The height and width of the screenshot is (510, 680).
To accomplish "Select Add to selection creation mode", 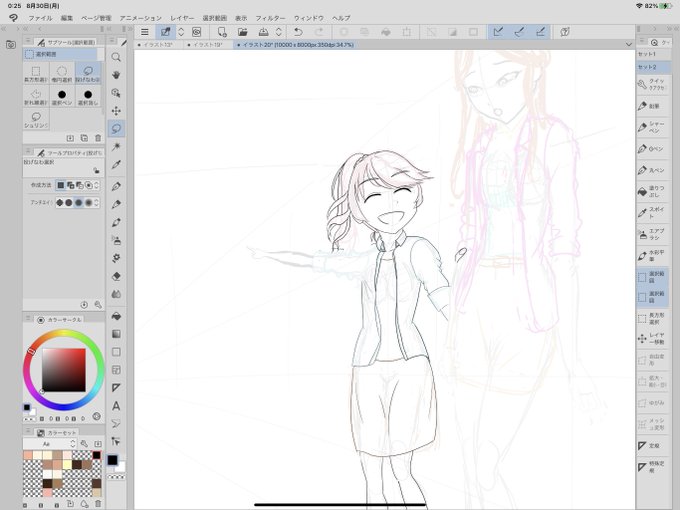I will (70, 185).
